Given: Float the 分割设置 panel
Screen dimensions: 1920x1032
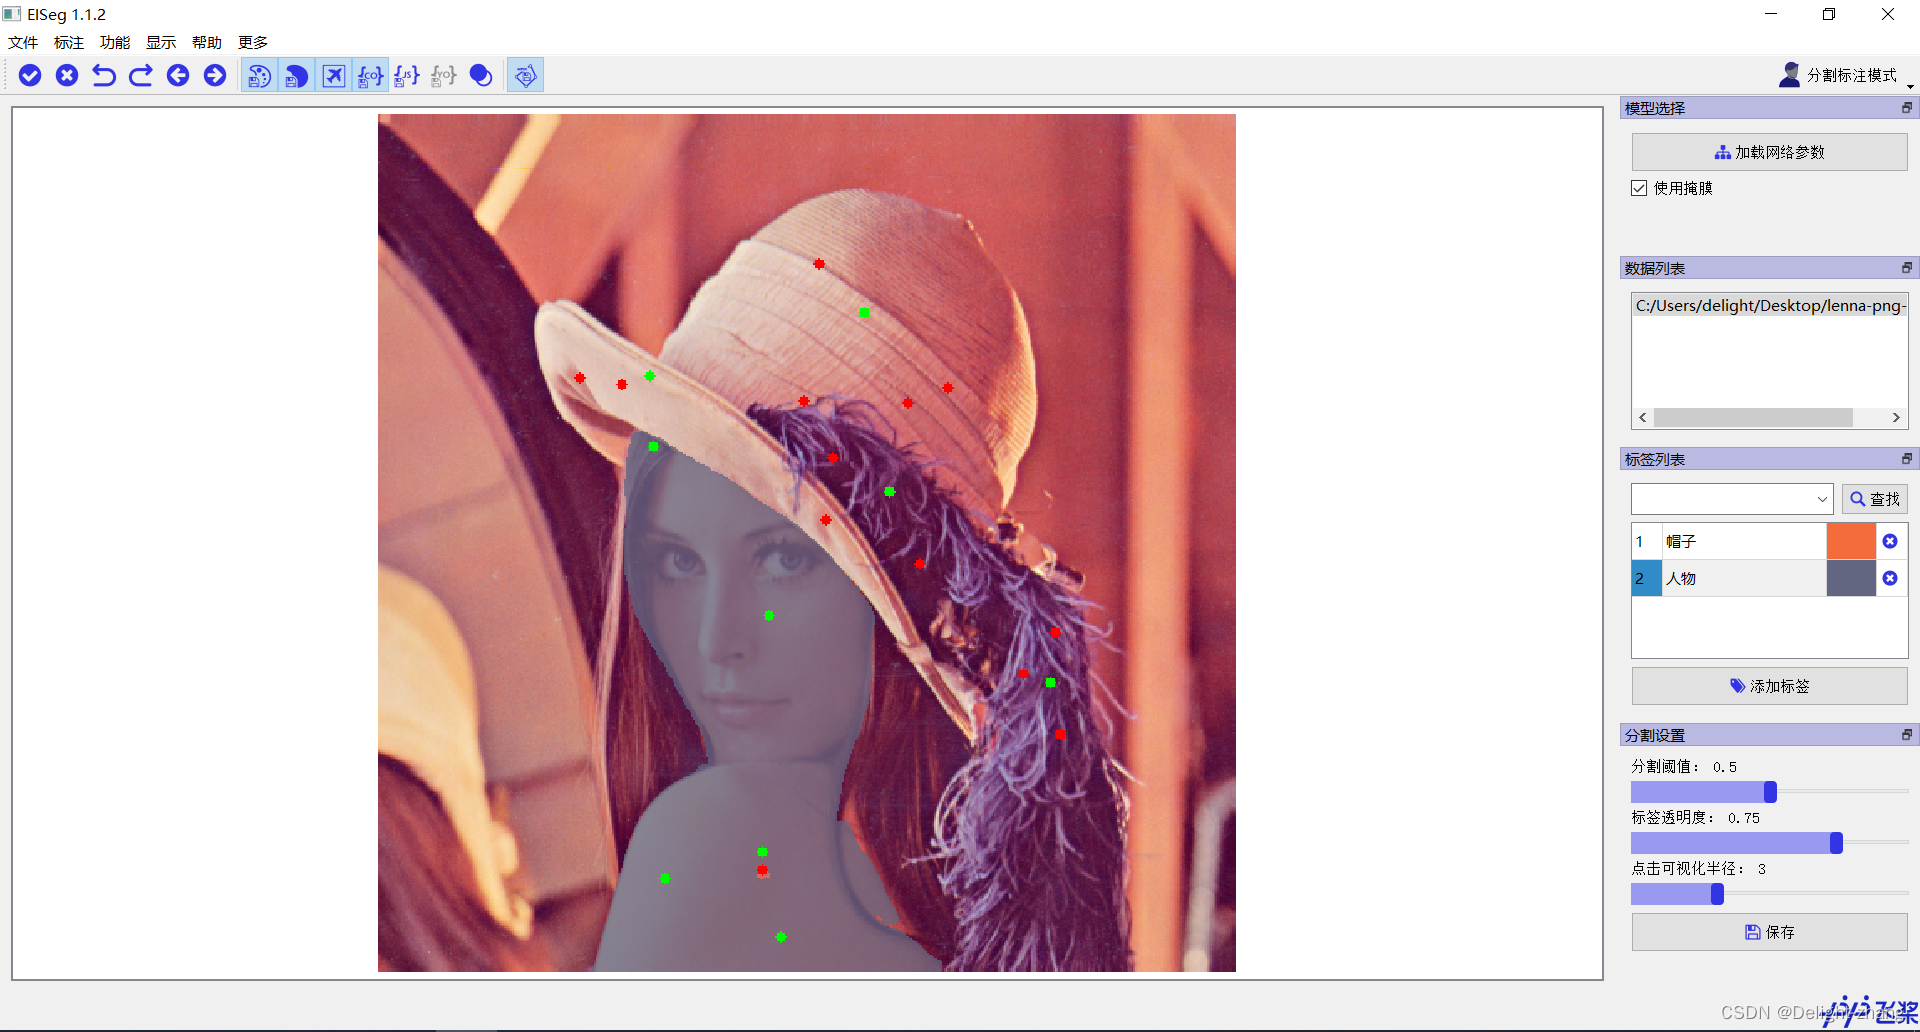Looking at the screenshot, I should point(1906,735).
